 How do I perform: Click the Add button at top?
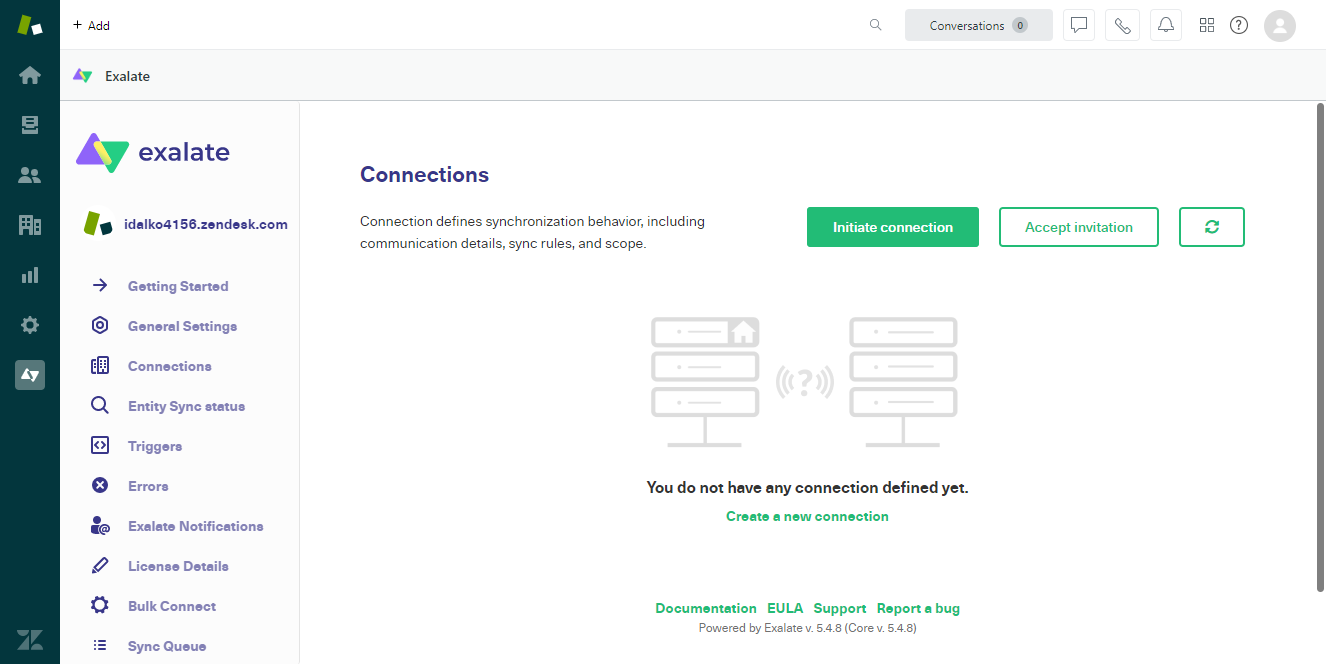(91, 25)
